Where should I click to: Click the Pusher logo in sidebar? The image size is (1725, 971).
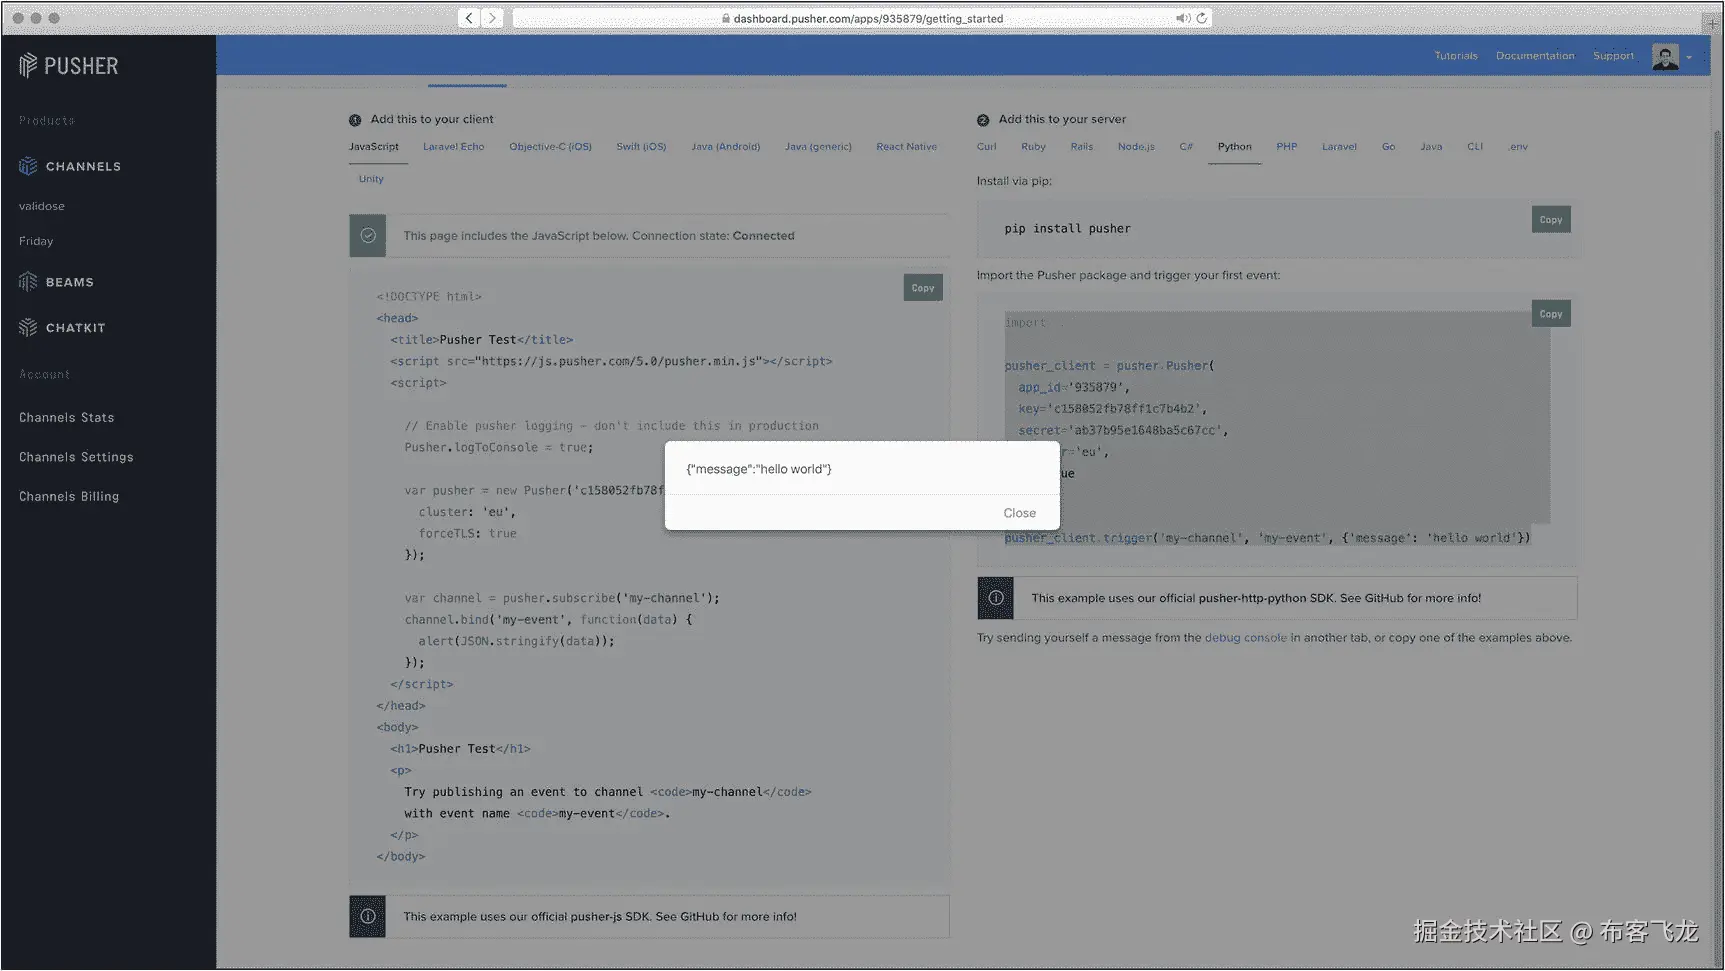(x=68, y=66)
